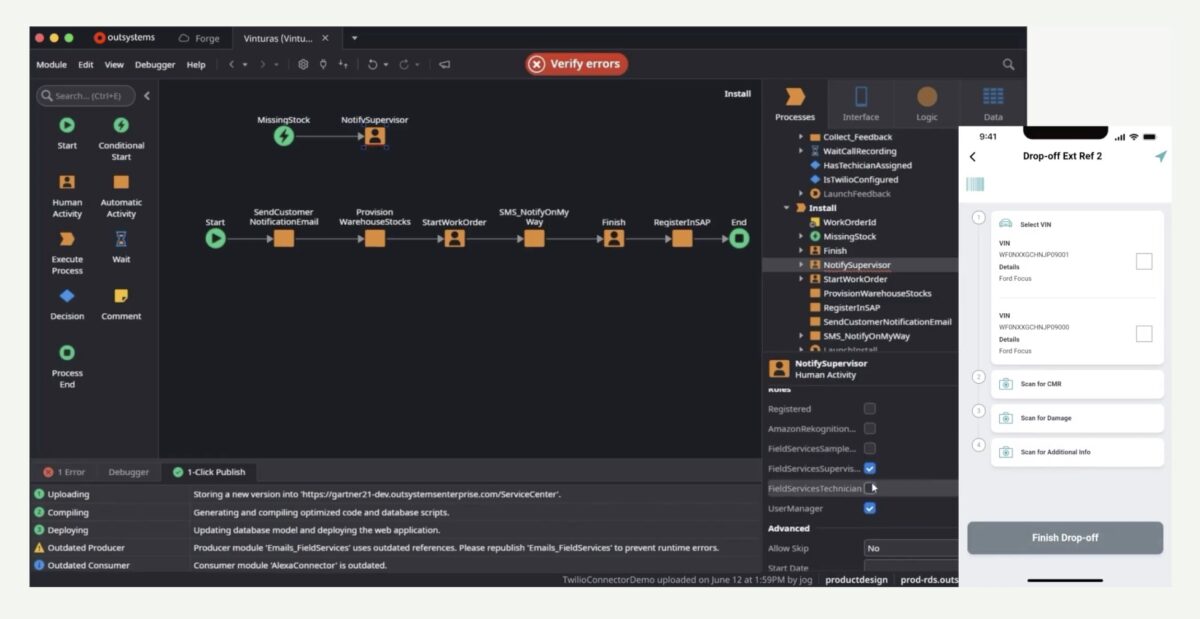
Task: Click the MissingStock node on canvas
Action: pos(284,136)
